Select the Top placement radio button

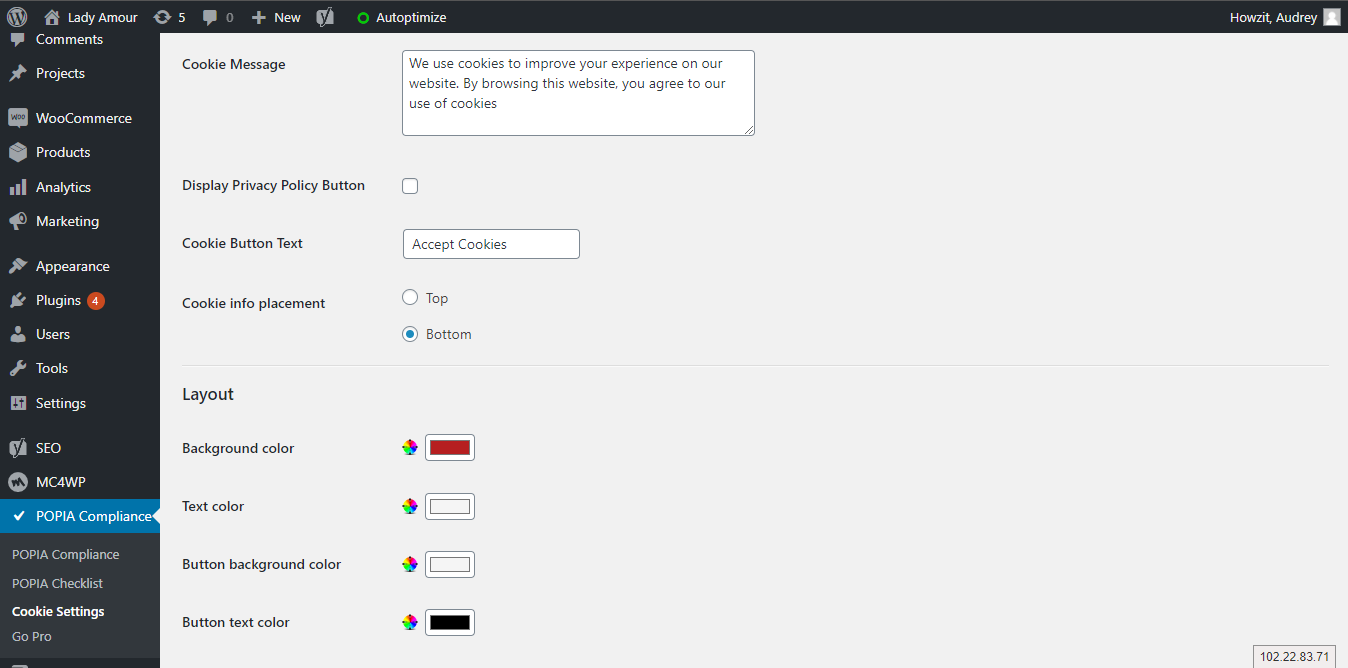pyautogui.click(x=410, y=297)
